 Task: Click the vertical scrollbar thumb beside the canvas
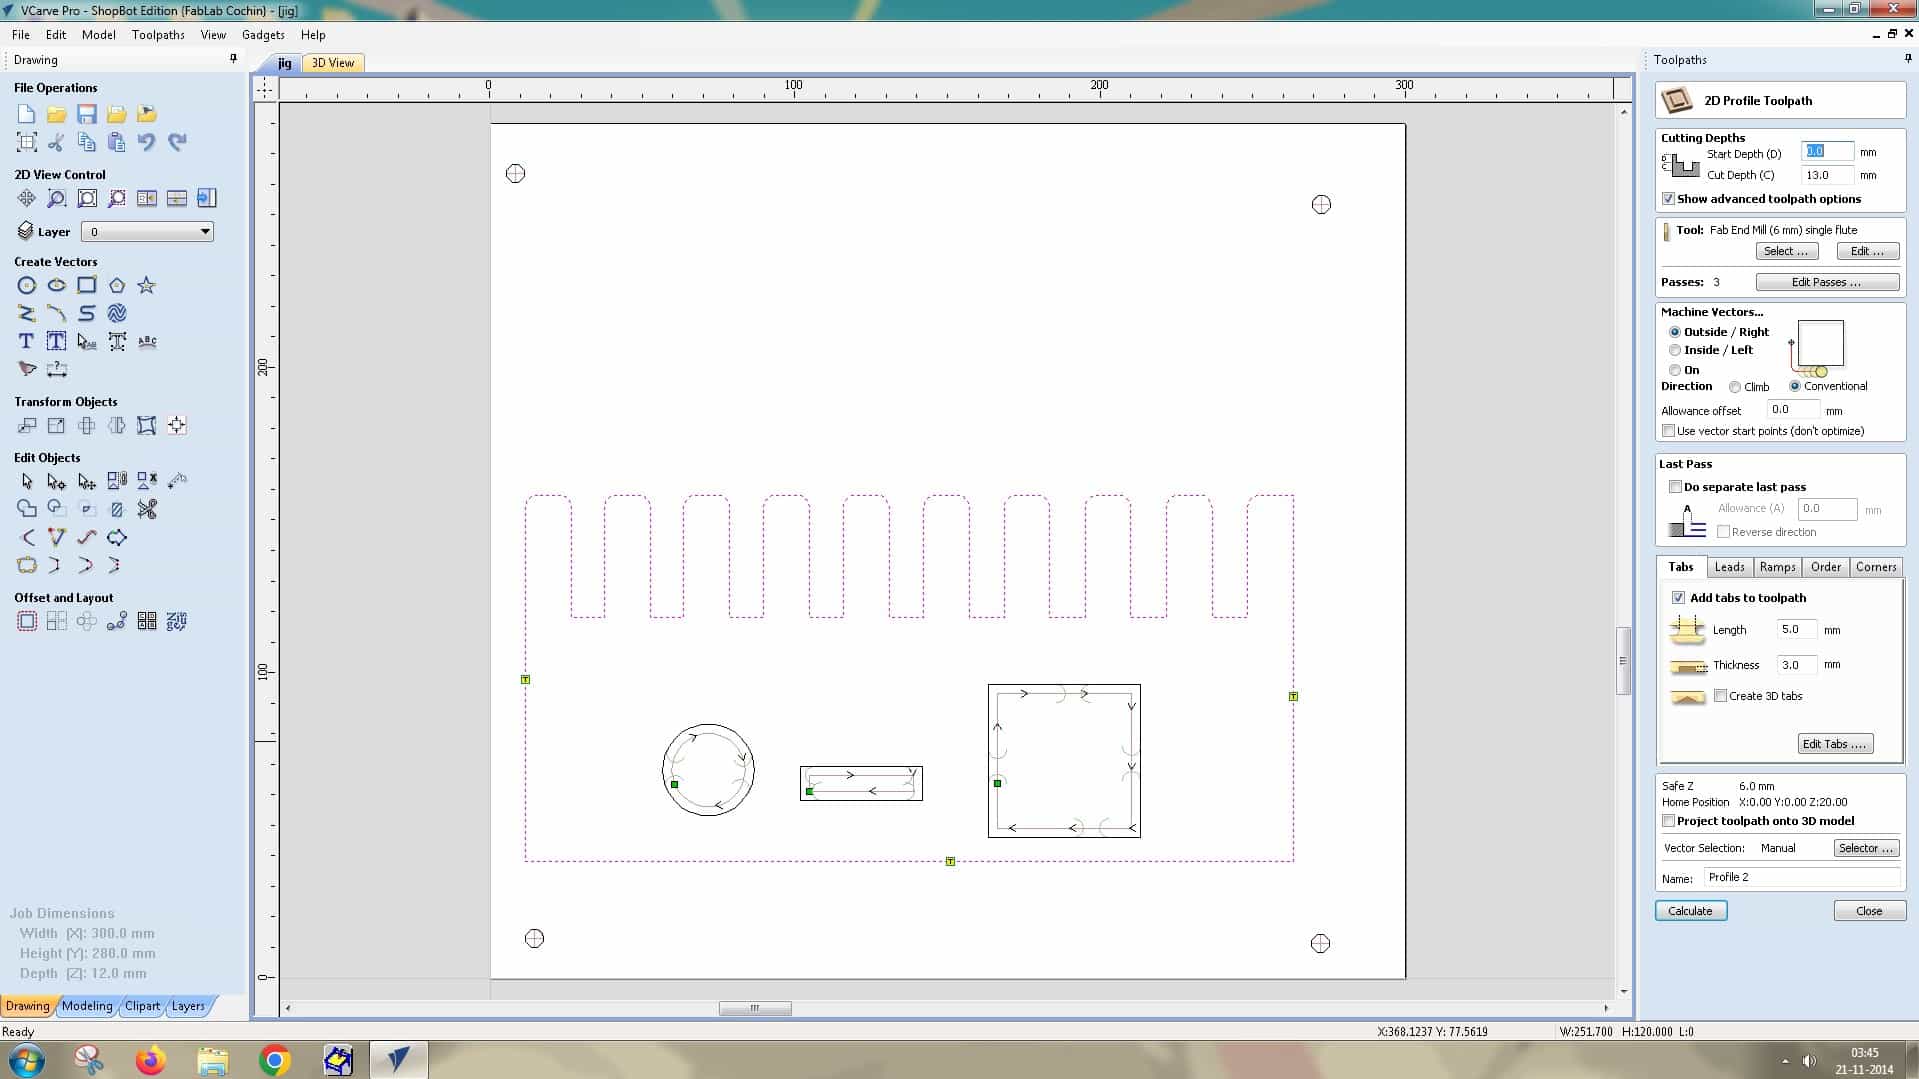1623,660
